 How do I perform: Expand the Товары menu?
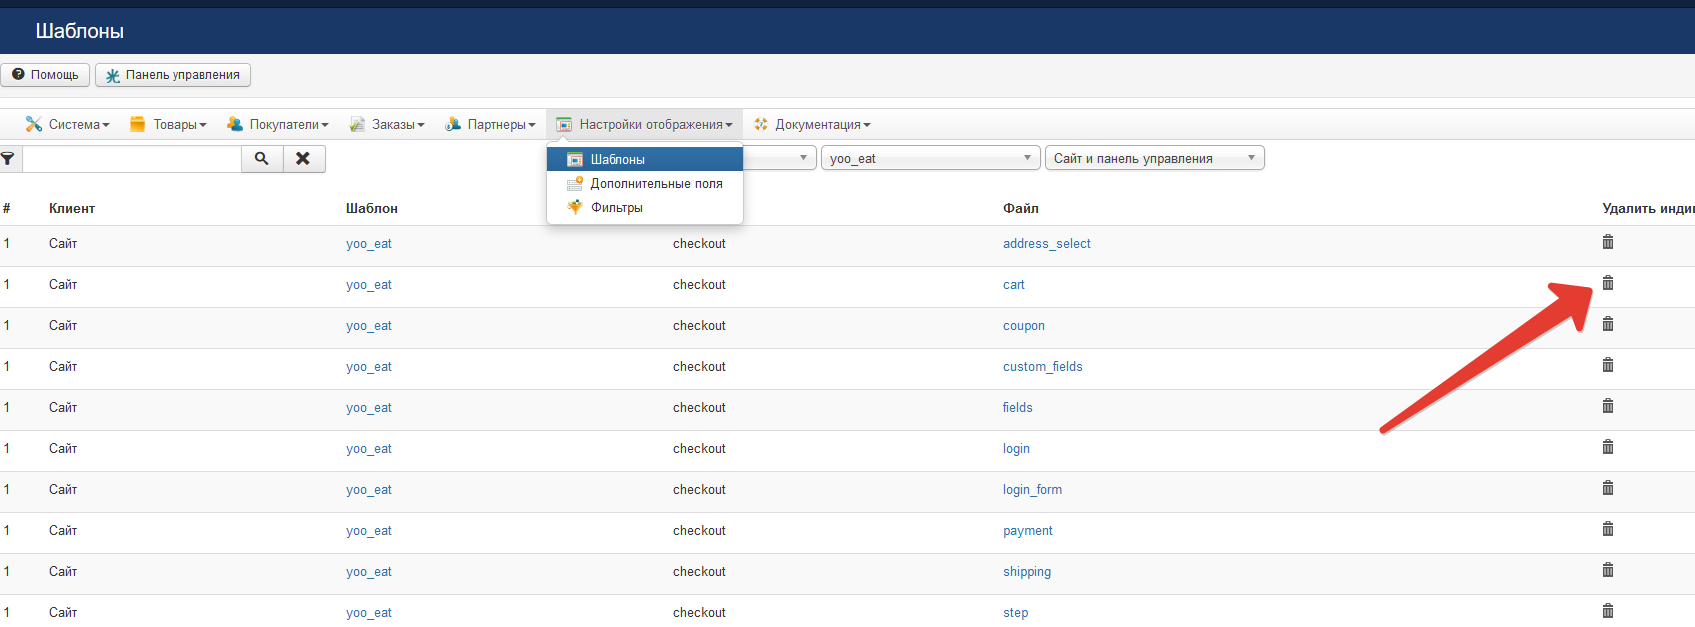[168, 125]
